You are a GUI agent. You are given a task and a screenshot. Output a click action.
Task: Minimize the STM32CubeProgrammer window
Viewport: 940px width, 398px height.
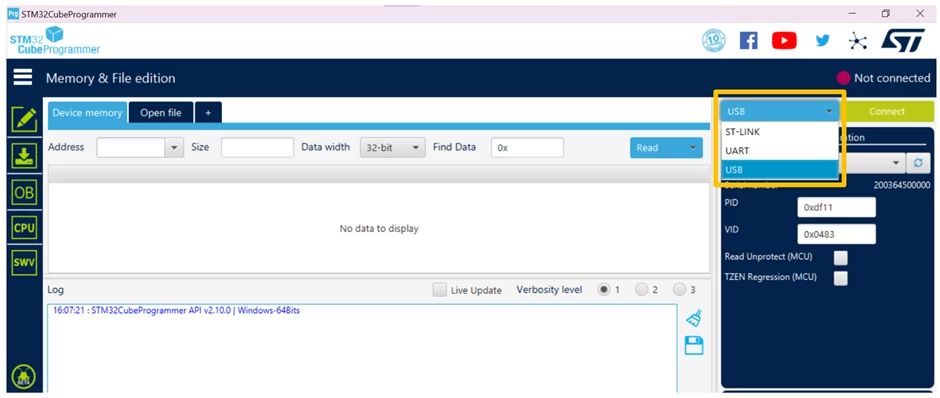[x=852, y=14]
